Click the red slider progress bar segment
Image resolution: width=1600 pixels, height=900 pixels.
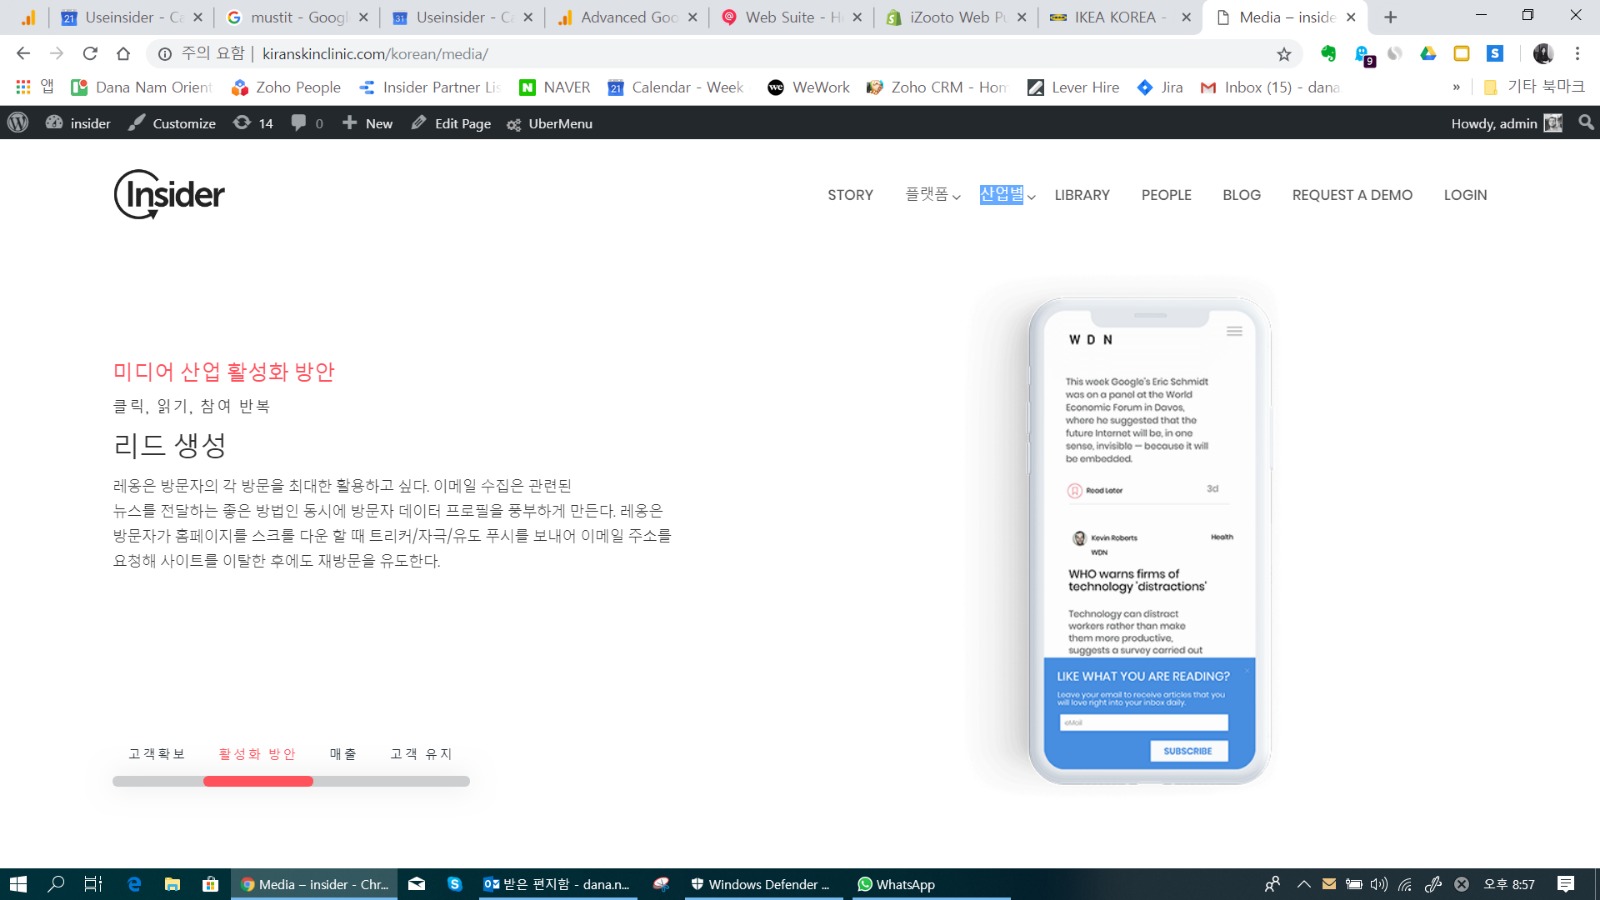click(258, 781)
